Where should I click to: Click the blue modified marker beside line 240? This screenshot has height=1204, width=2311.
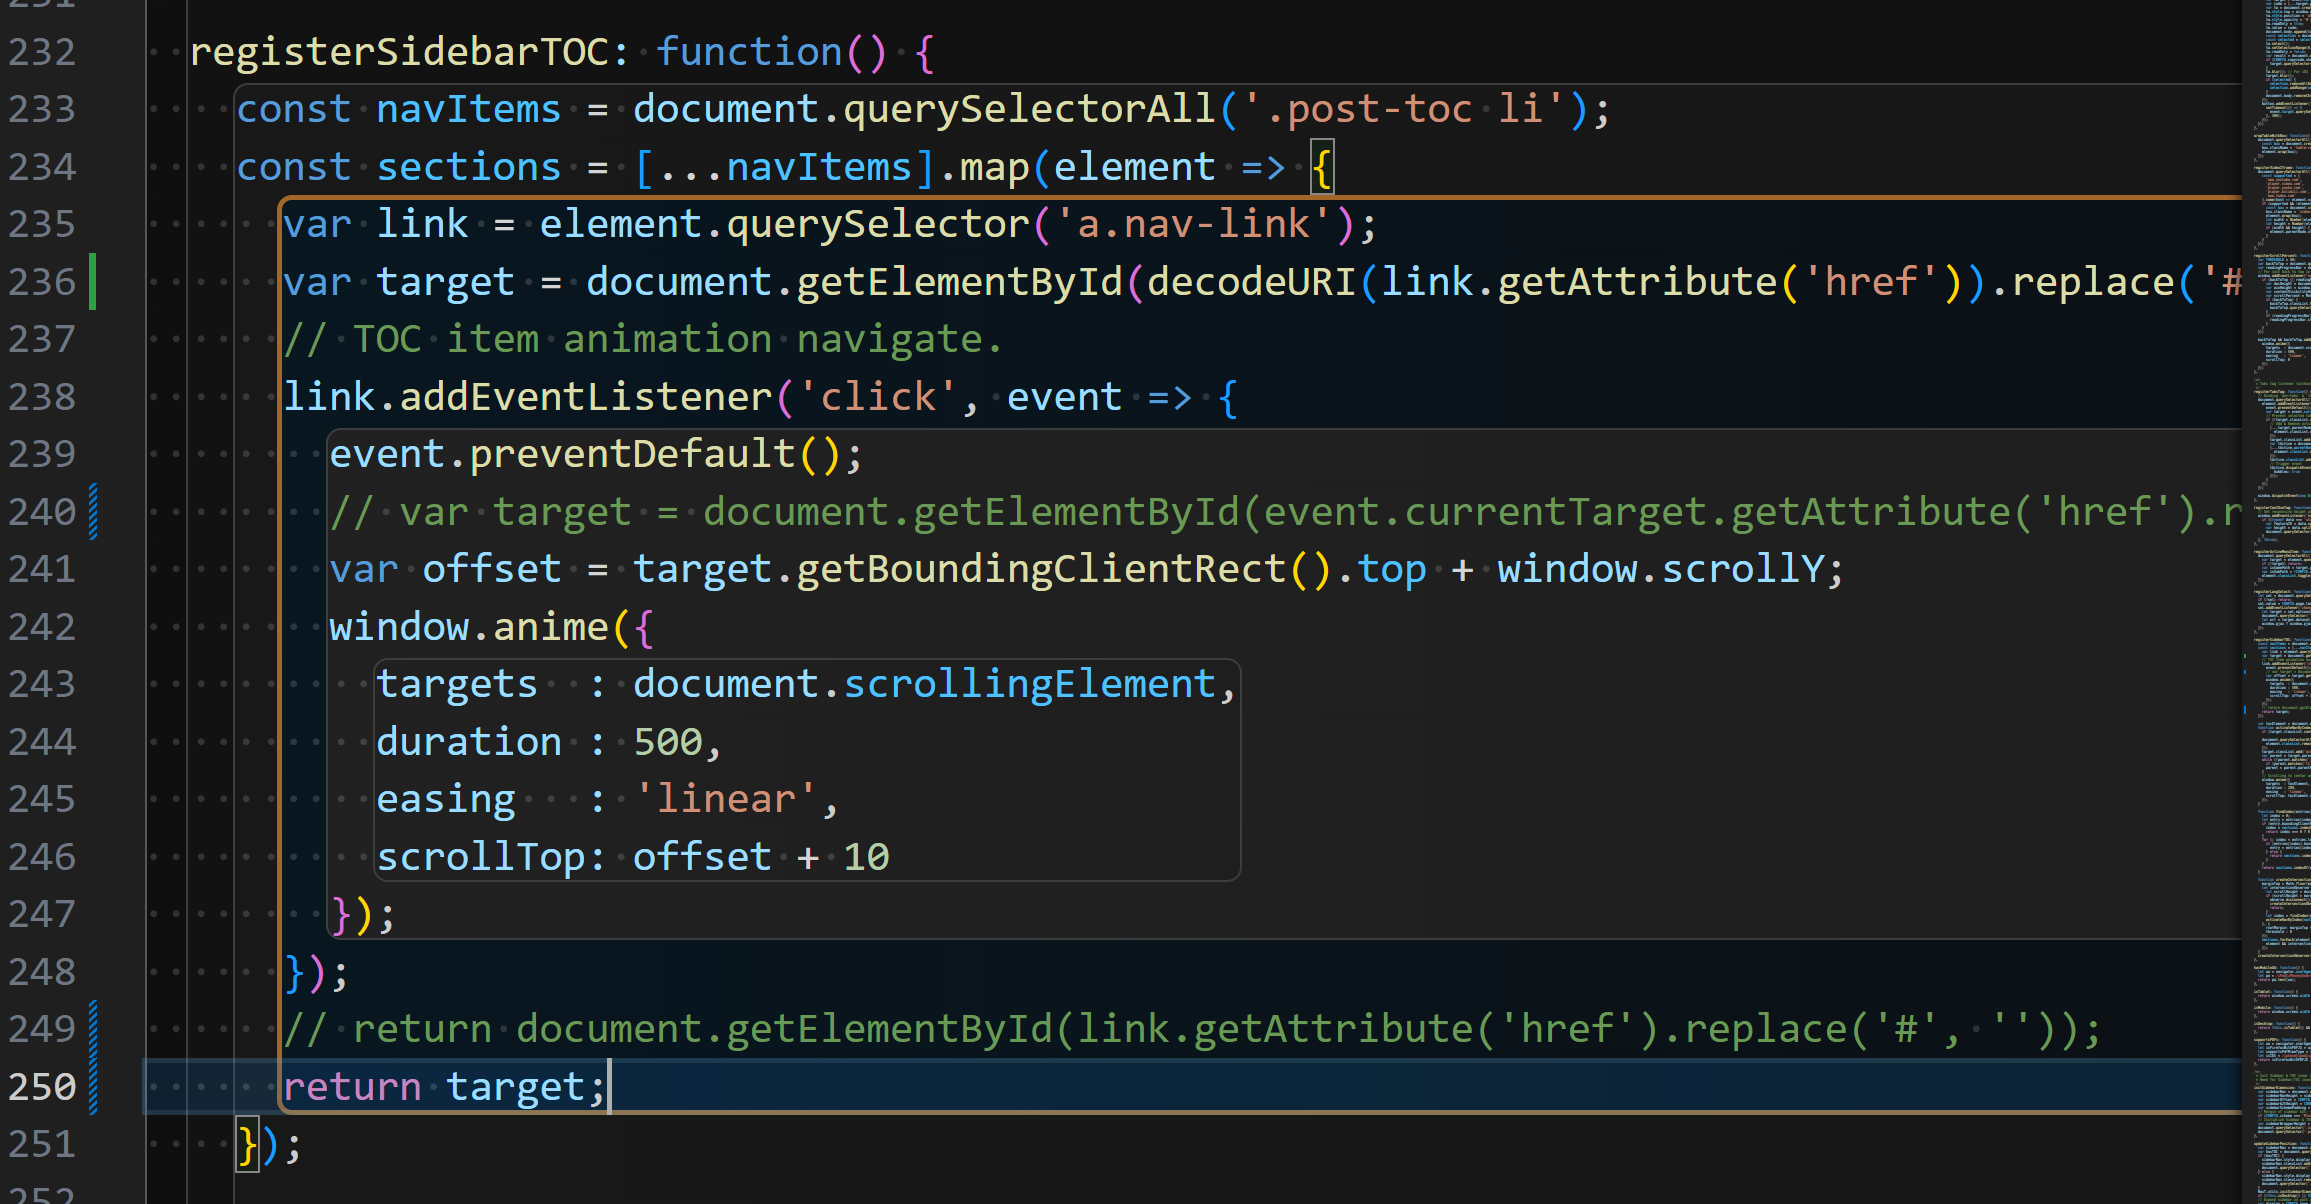pyautogui.click(x=93, y=512)
